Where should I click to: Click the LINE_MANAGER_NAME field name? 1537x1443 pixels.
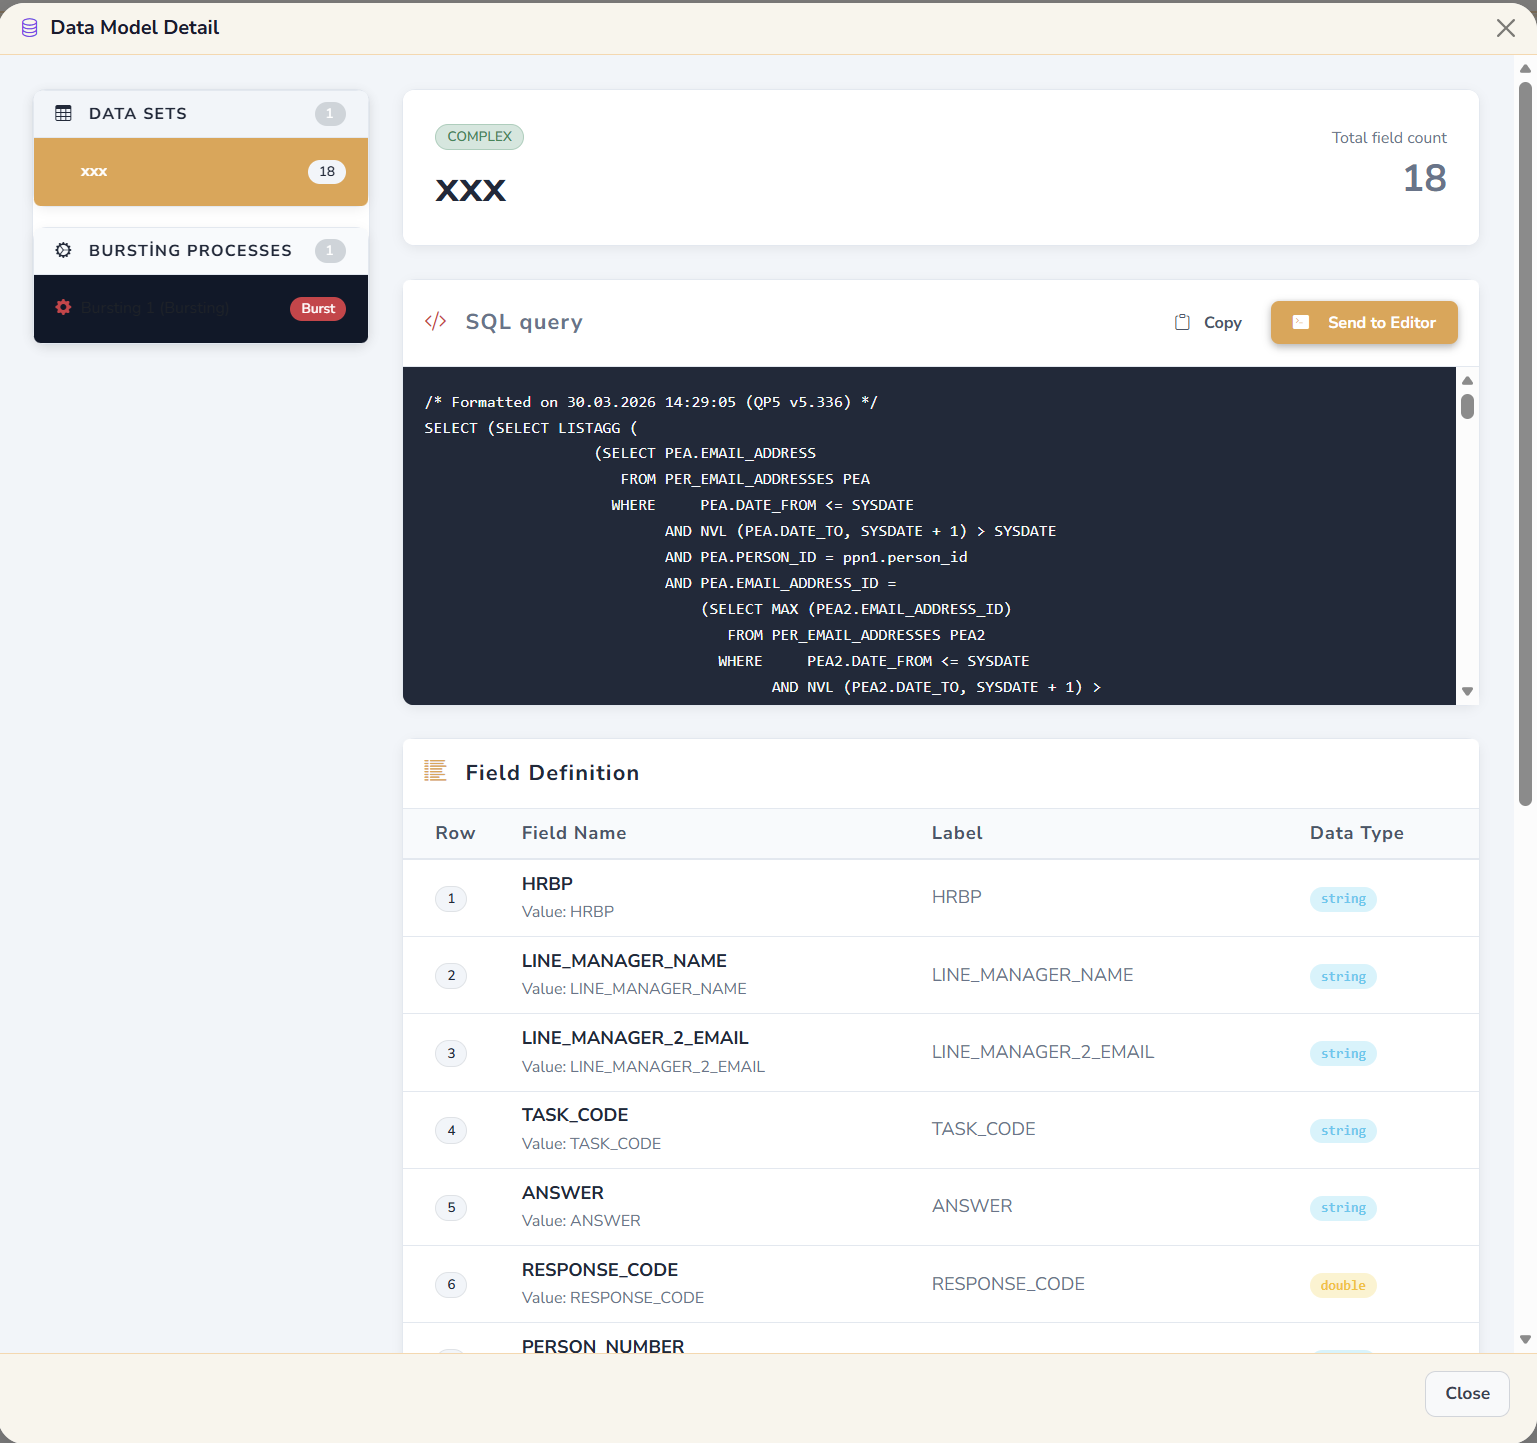(x=624, y=961)
